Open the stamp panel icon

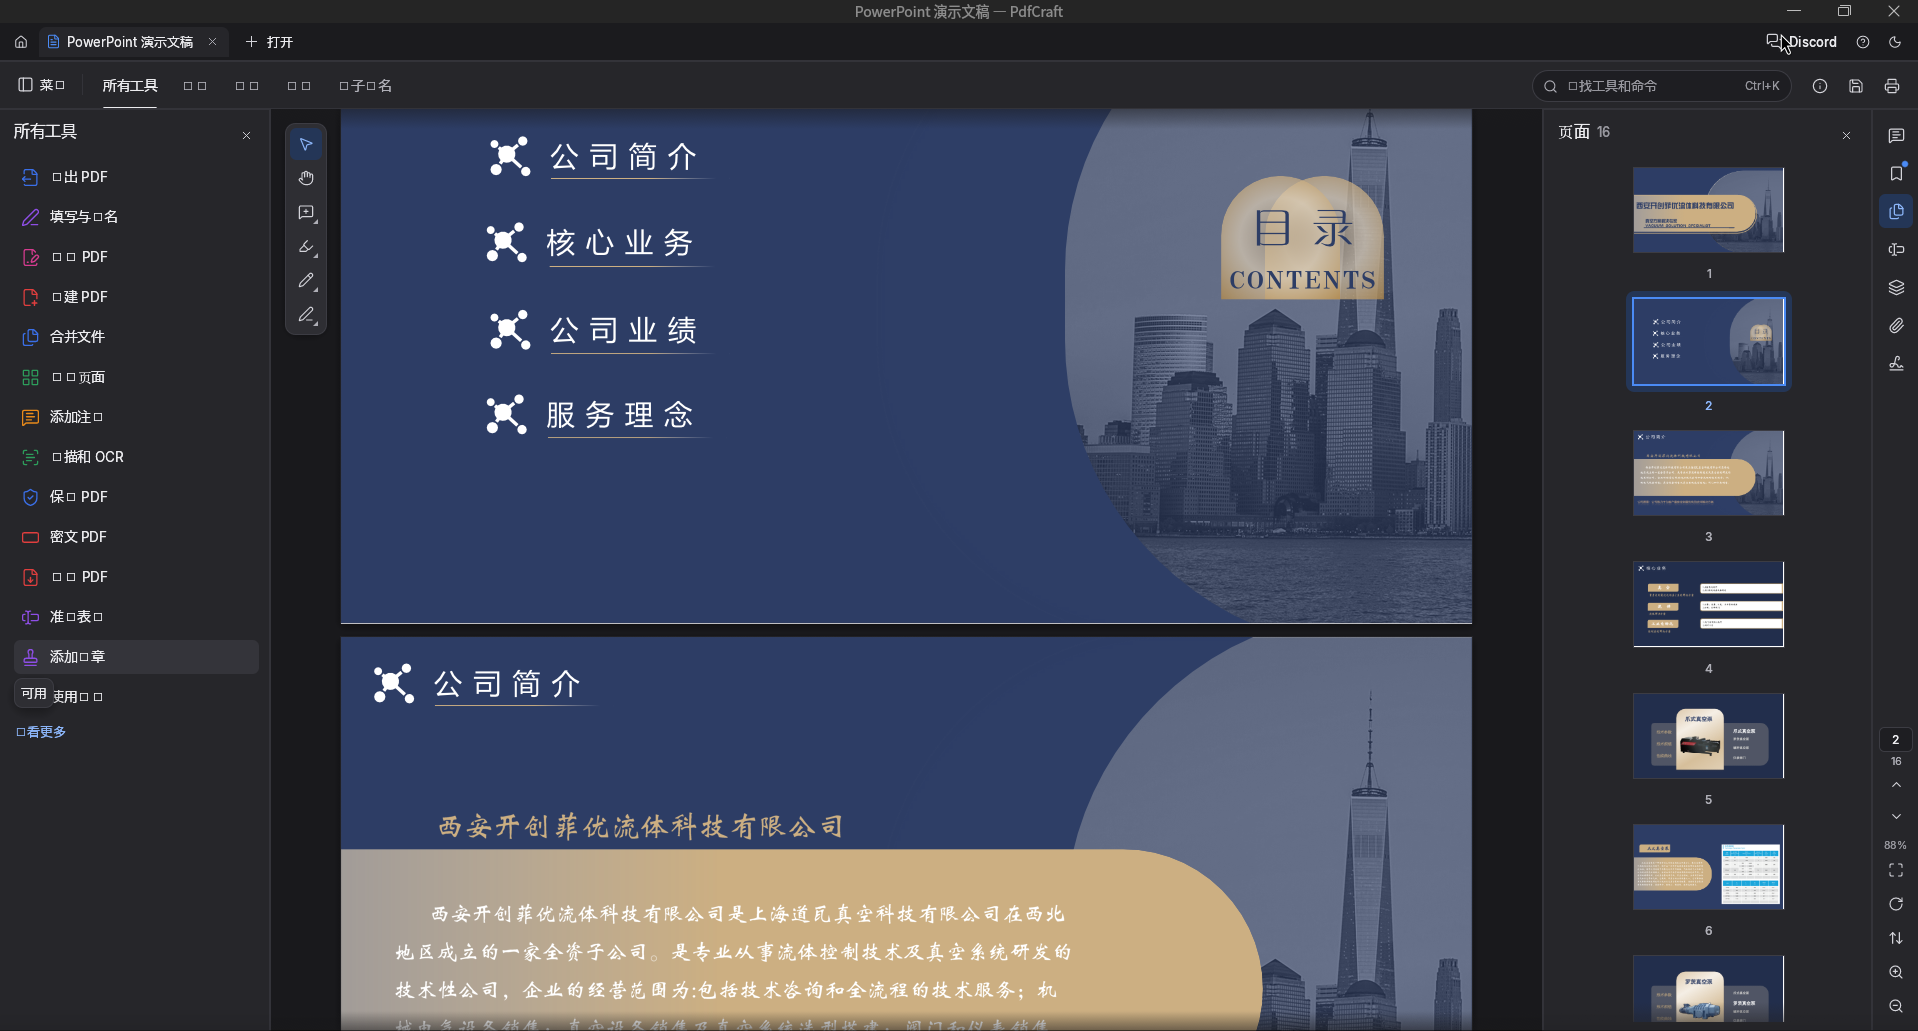coord(1896,364)
